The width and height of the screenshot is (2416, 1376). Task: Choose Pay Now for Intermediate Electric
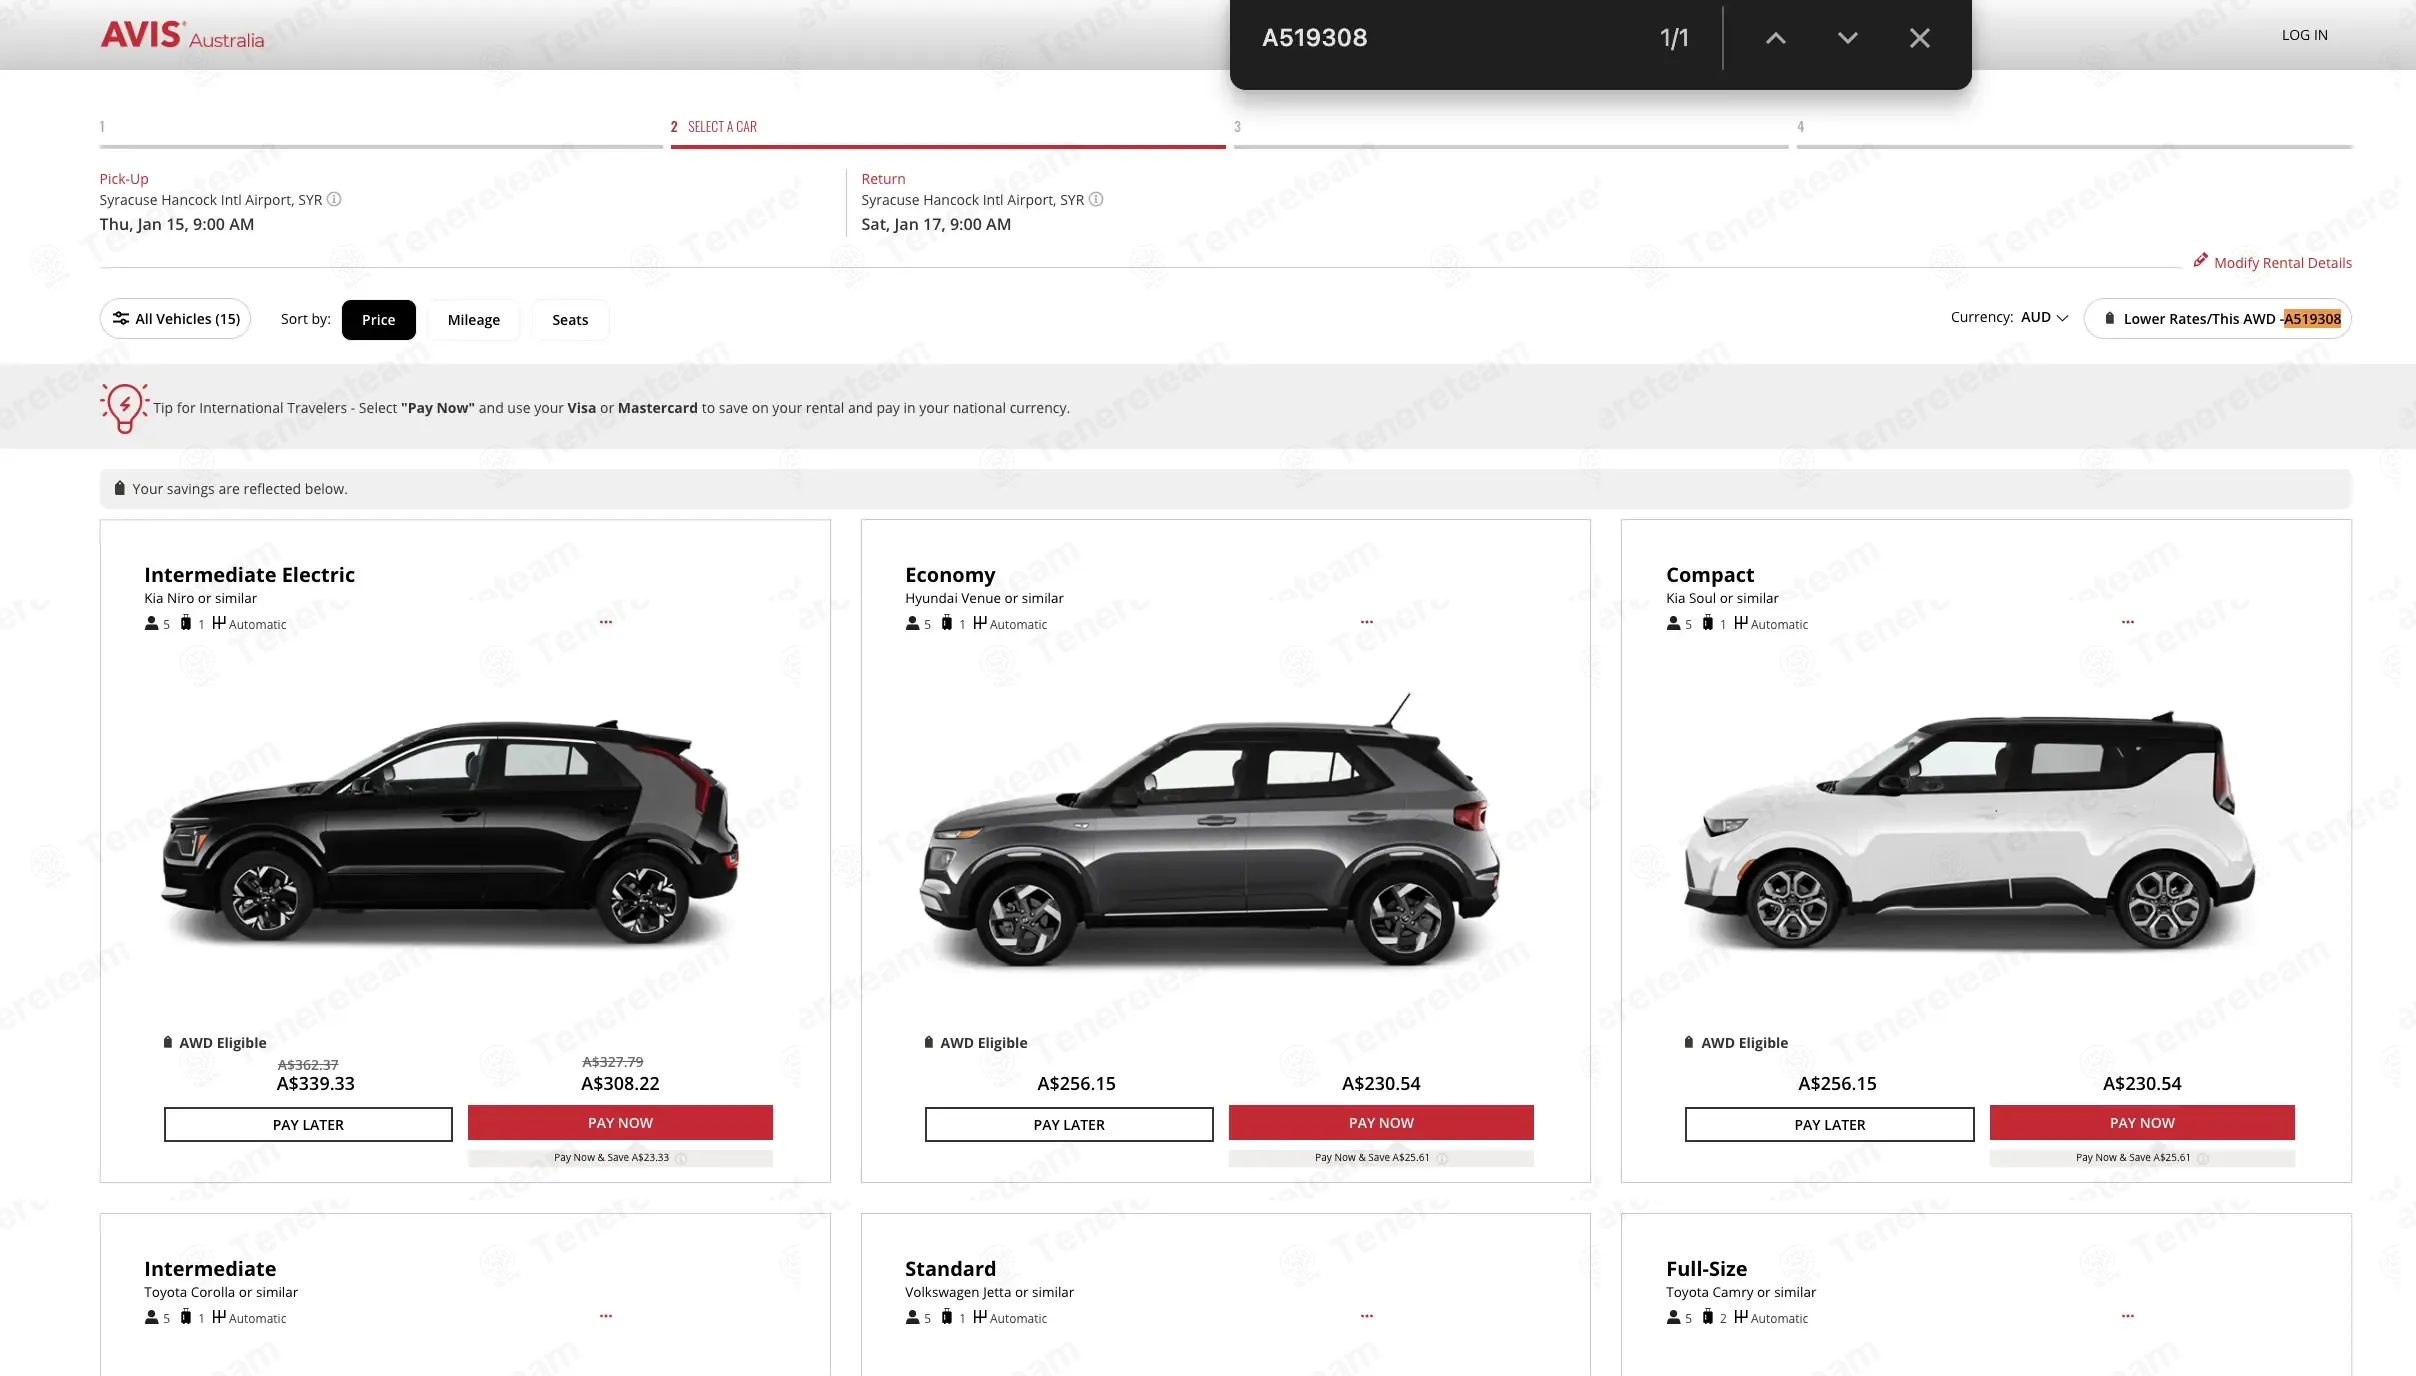pos(620,1123)
